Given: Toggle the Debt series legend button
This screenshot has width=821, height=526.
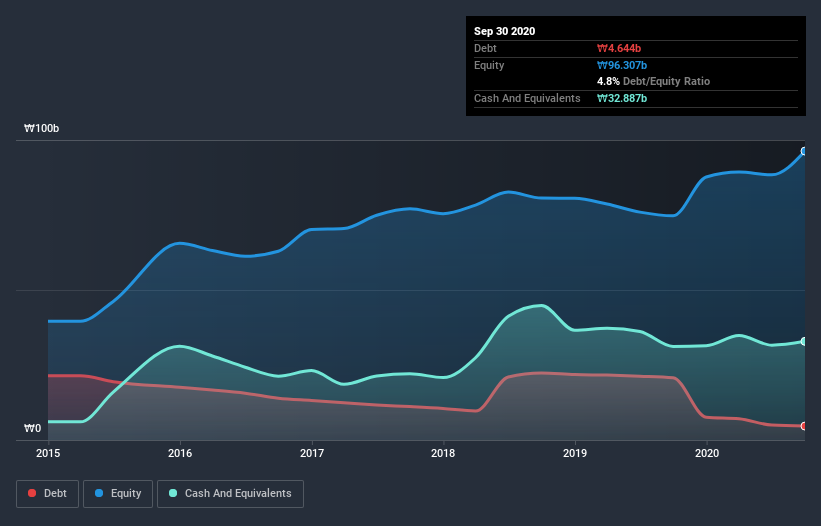Looking at the screenshot, I should click(47, 494).
